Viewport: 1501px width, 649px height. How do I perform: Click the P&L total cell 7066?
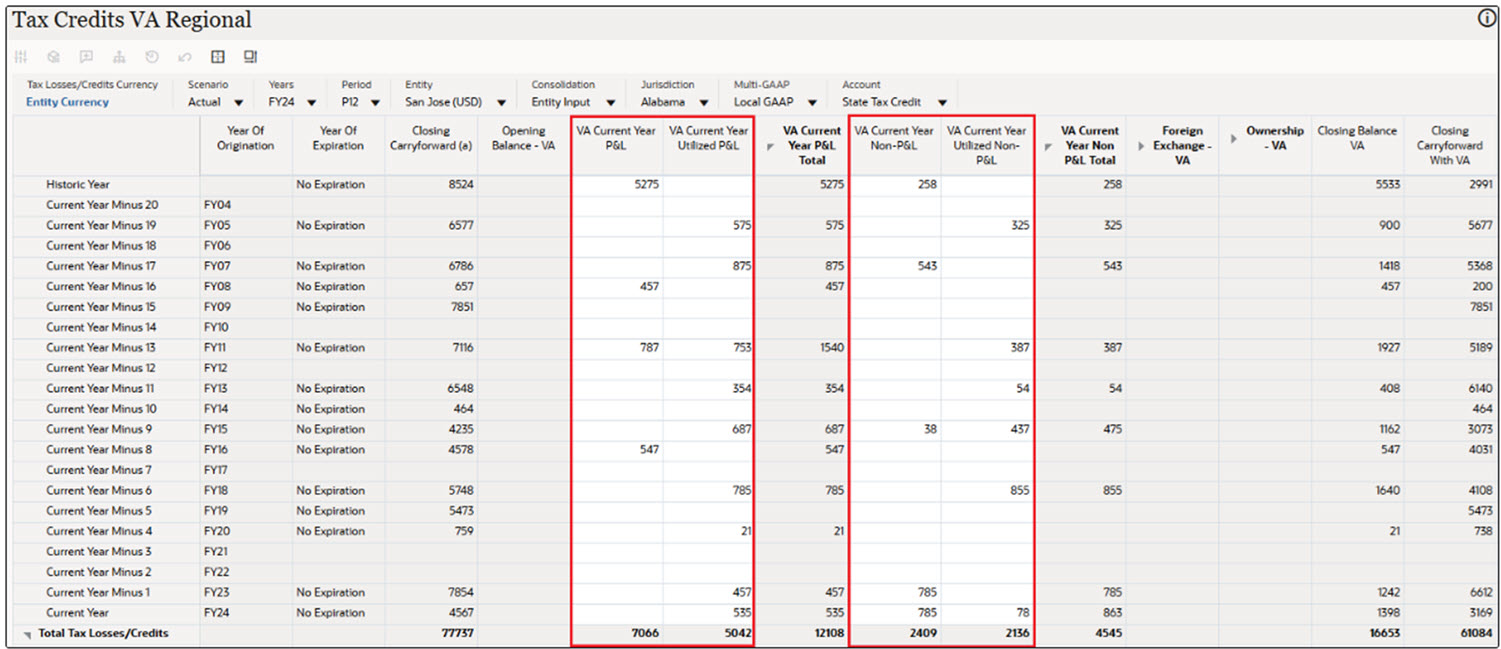point(616,634)
